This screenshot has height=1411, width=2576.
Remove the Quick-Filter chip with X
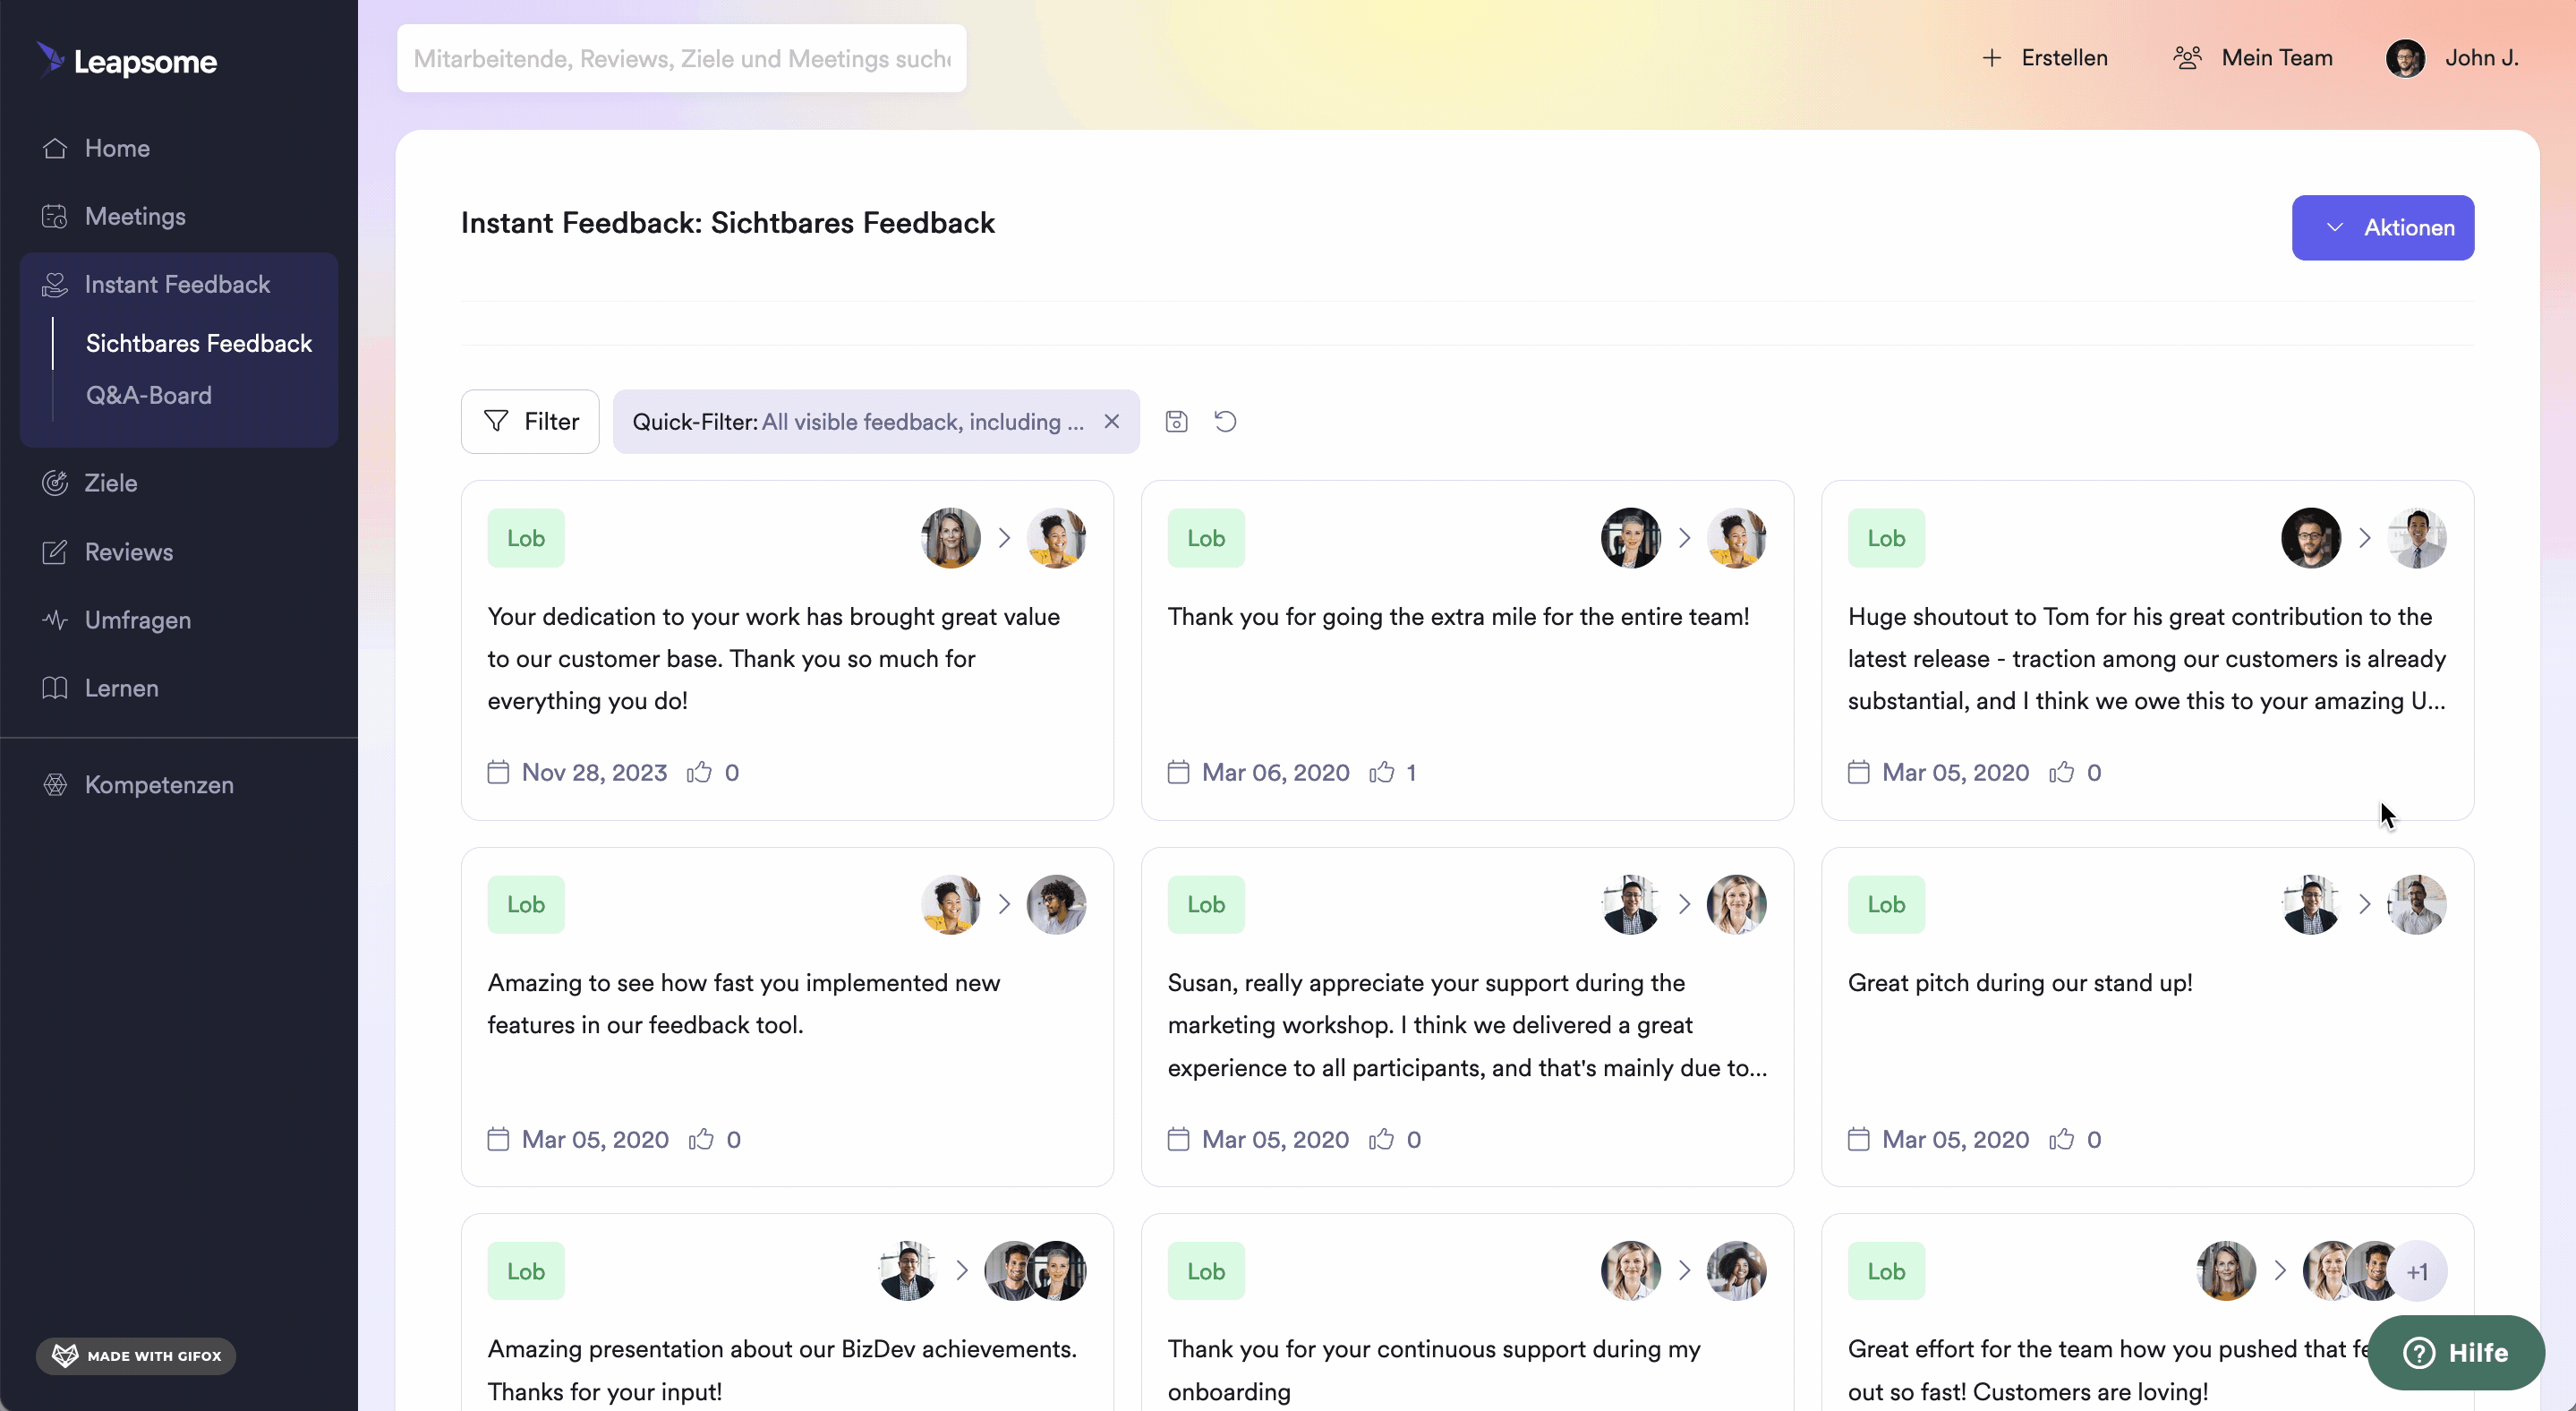pyautogui.click(x=1111, y=422)
